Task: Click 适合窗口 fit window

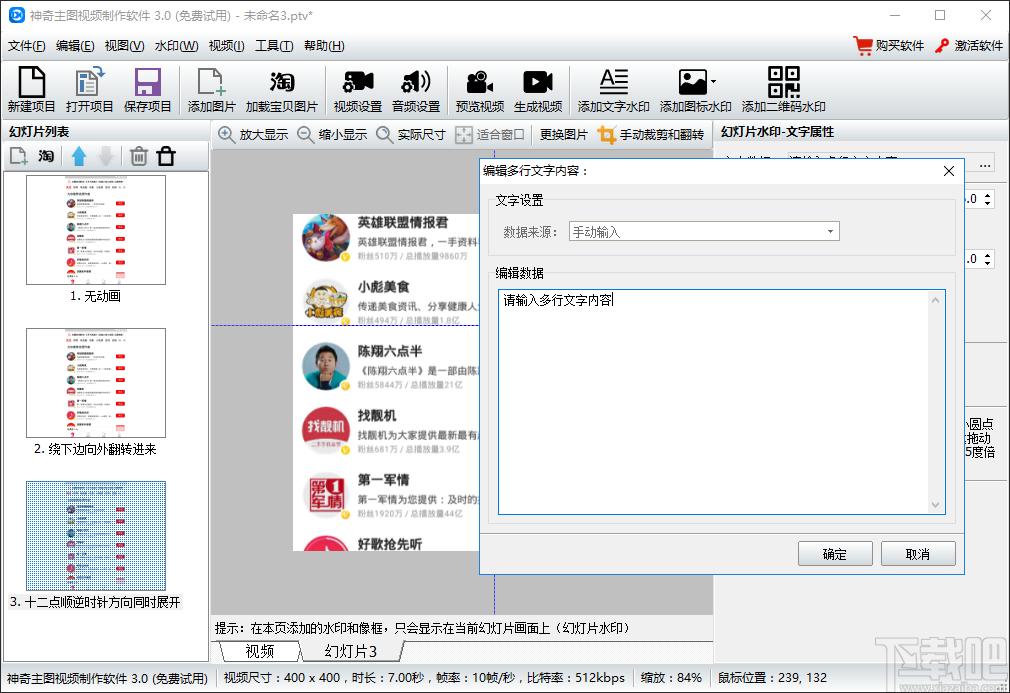Action: click(x=490, y=135)
